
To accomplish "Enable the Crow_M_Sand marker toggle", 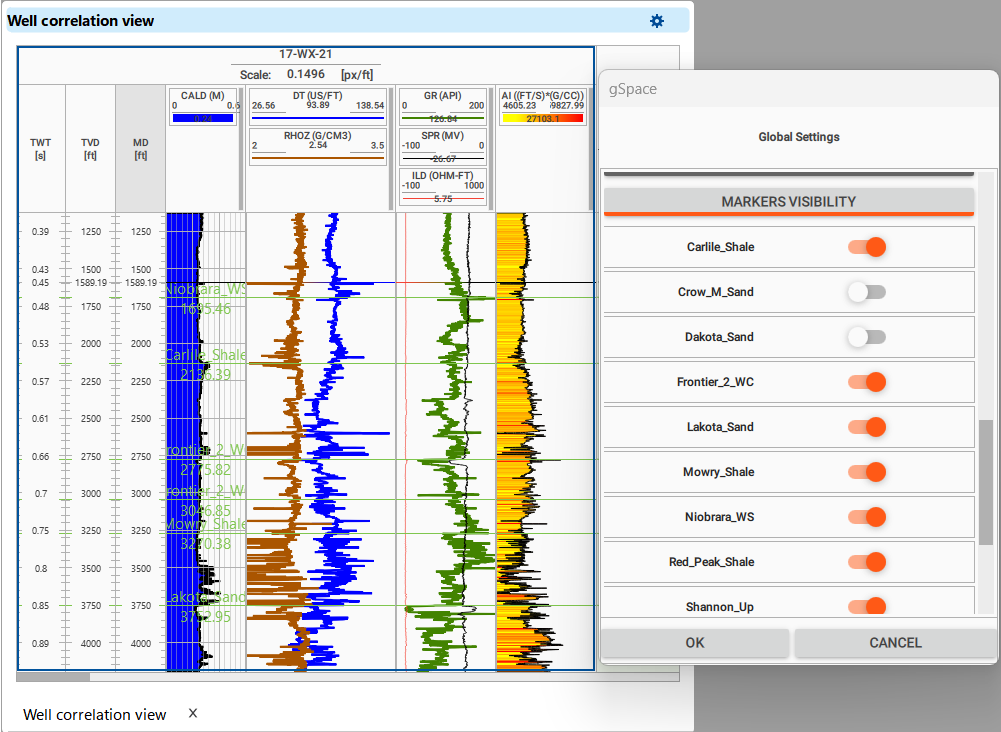I will (x=867, y=292).
